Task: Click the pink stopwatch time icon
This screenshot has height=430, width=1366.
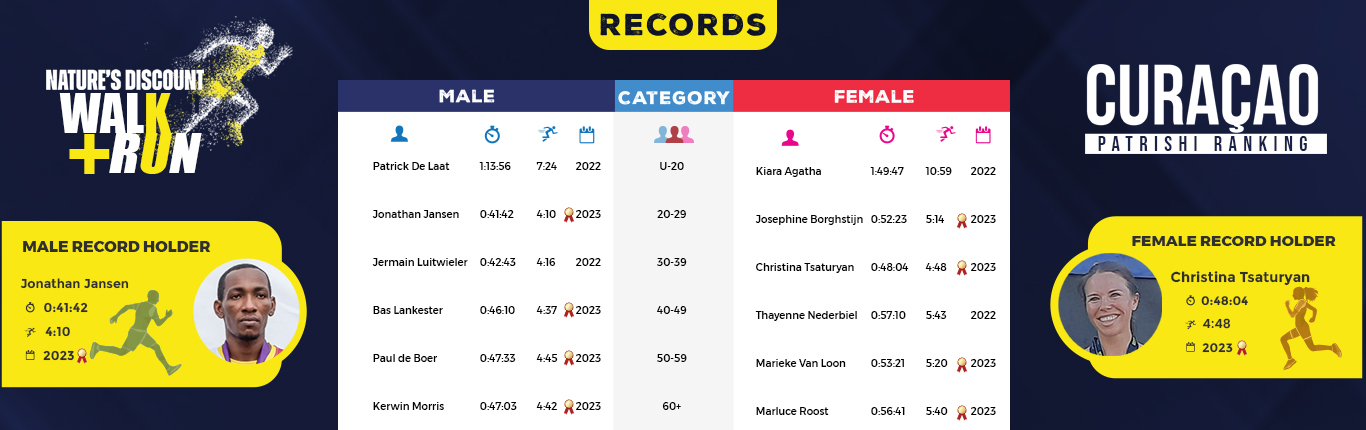Action: (x=887, y=134)
